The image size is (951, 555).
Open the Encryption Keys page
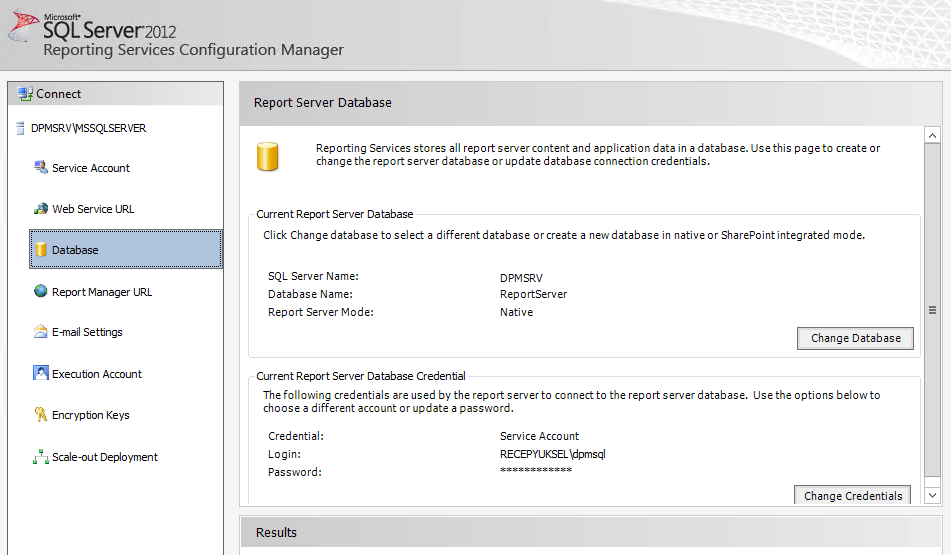[x=90, y=415]
